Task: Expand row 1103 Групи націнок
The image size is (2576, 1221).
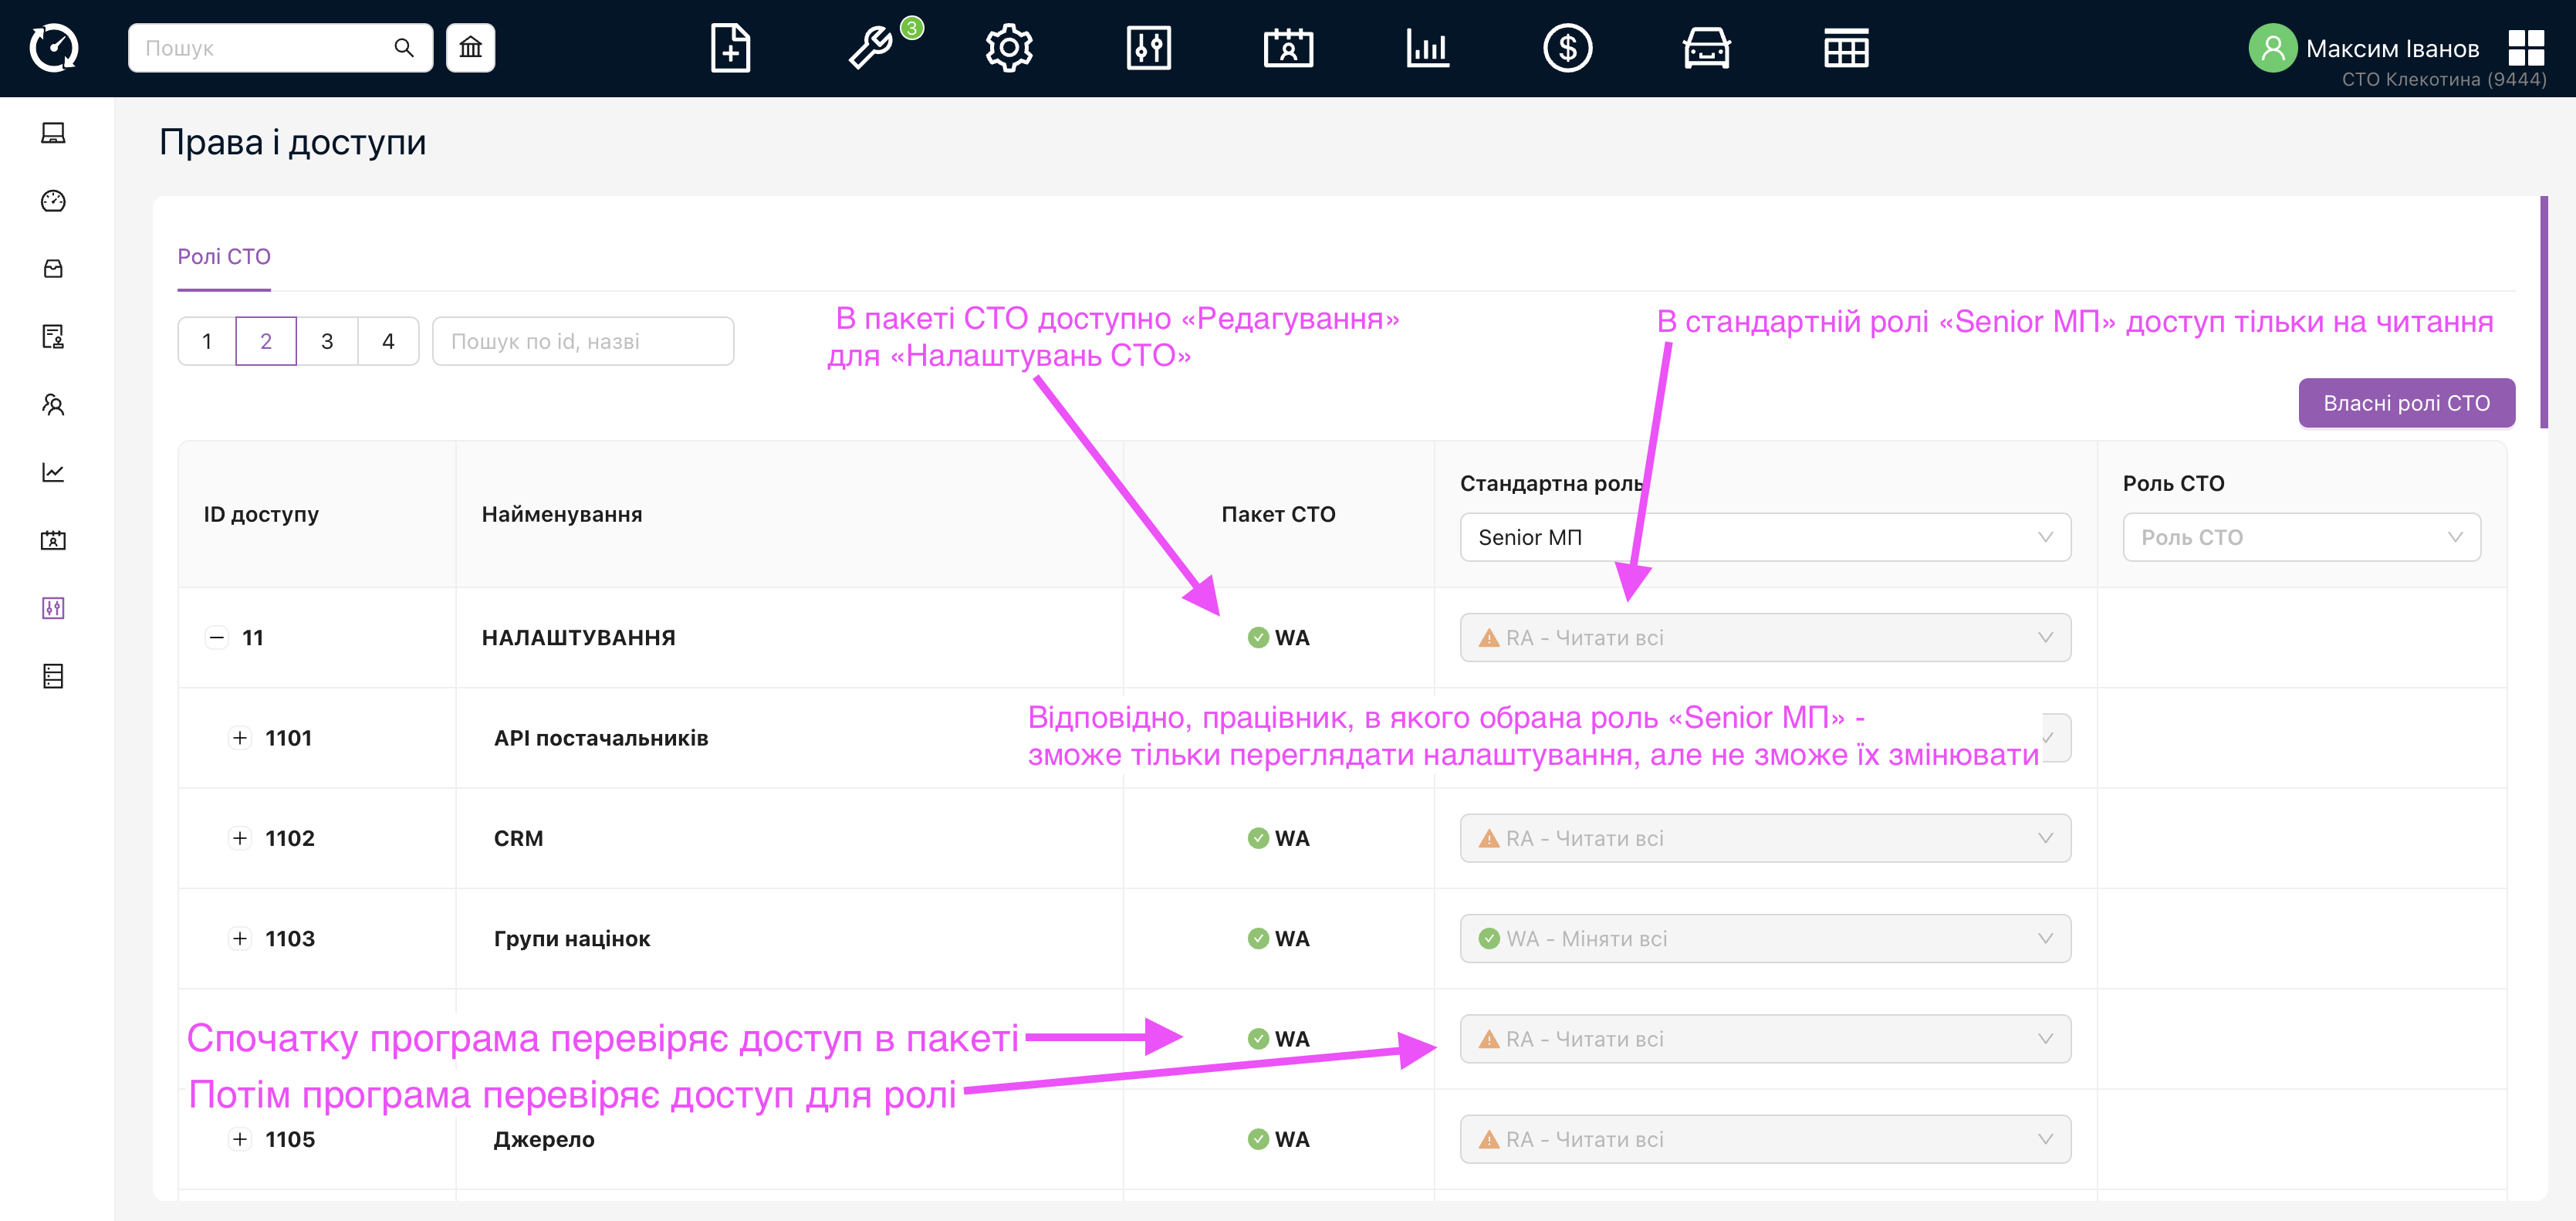Action: [240, 939]
